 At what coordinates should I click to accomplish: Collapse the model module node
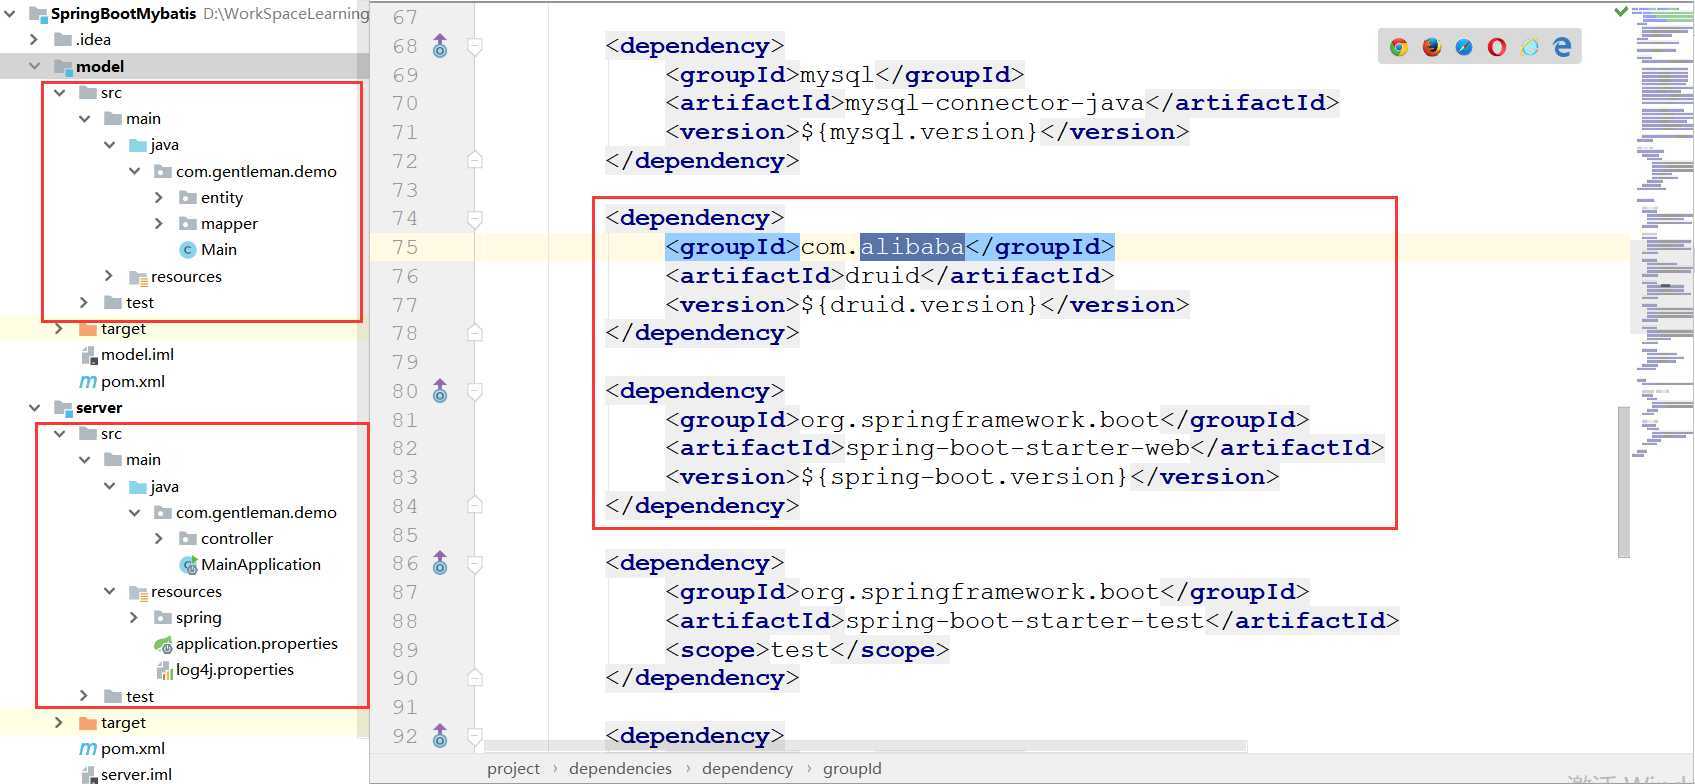point(35,66)
